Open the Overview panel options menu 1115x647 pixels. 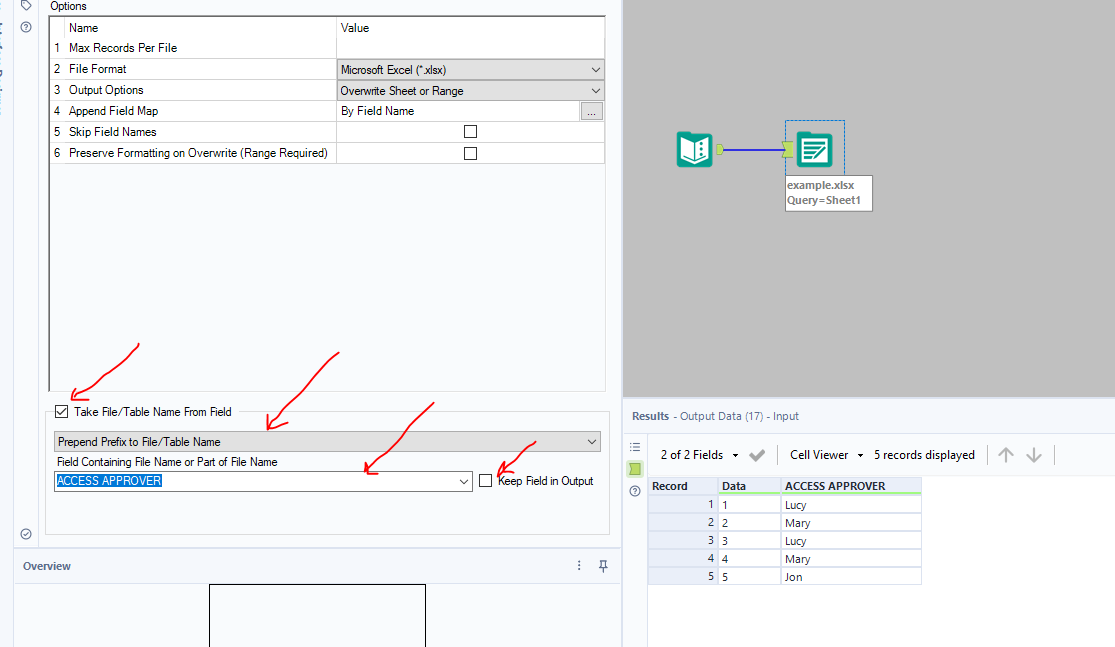coord(578,566)
